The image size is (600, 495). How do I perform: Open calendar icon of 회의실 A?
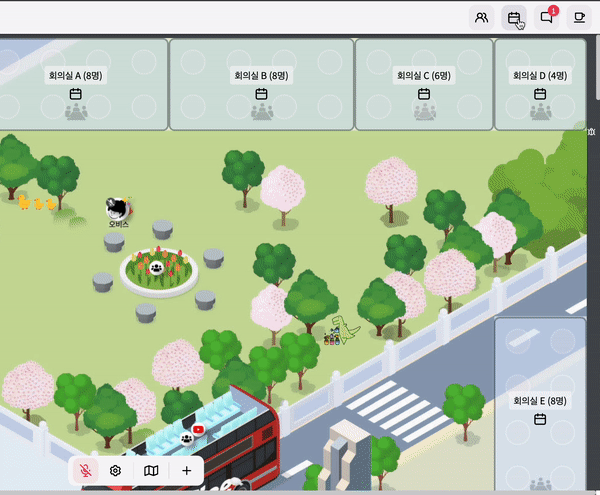coord(76,94)
